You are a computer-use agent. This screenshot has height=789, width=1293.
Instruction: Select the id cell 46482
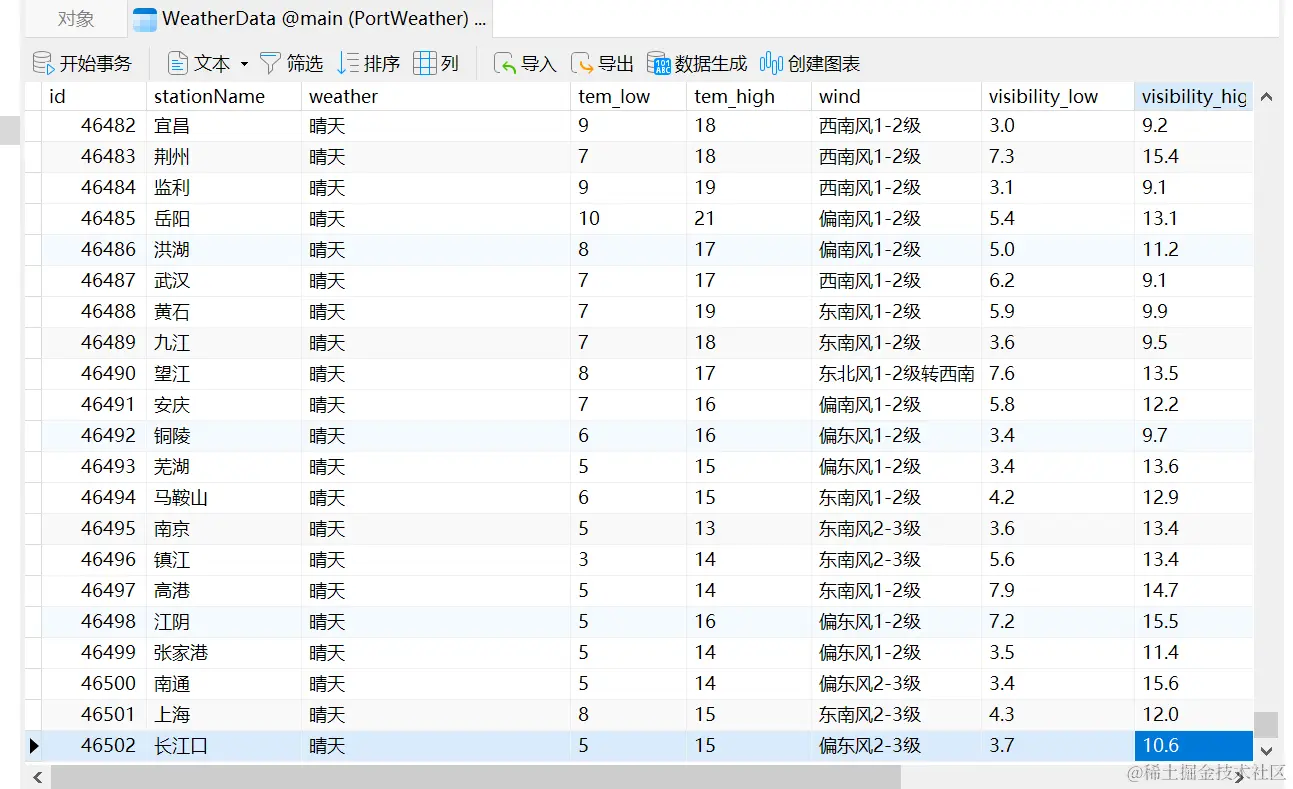[x=94, y=125]
